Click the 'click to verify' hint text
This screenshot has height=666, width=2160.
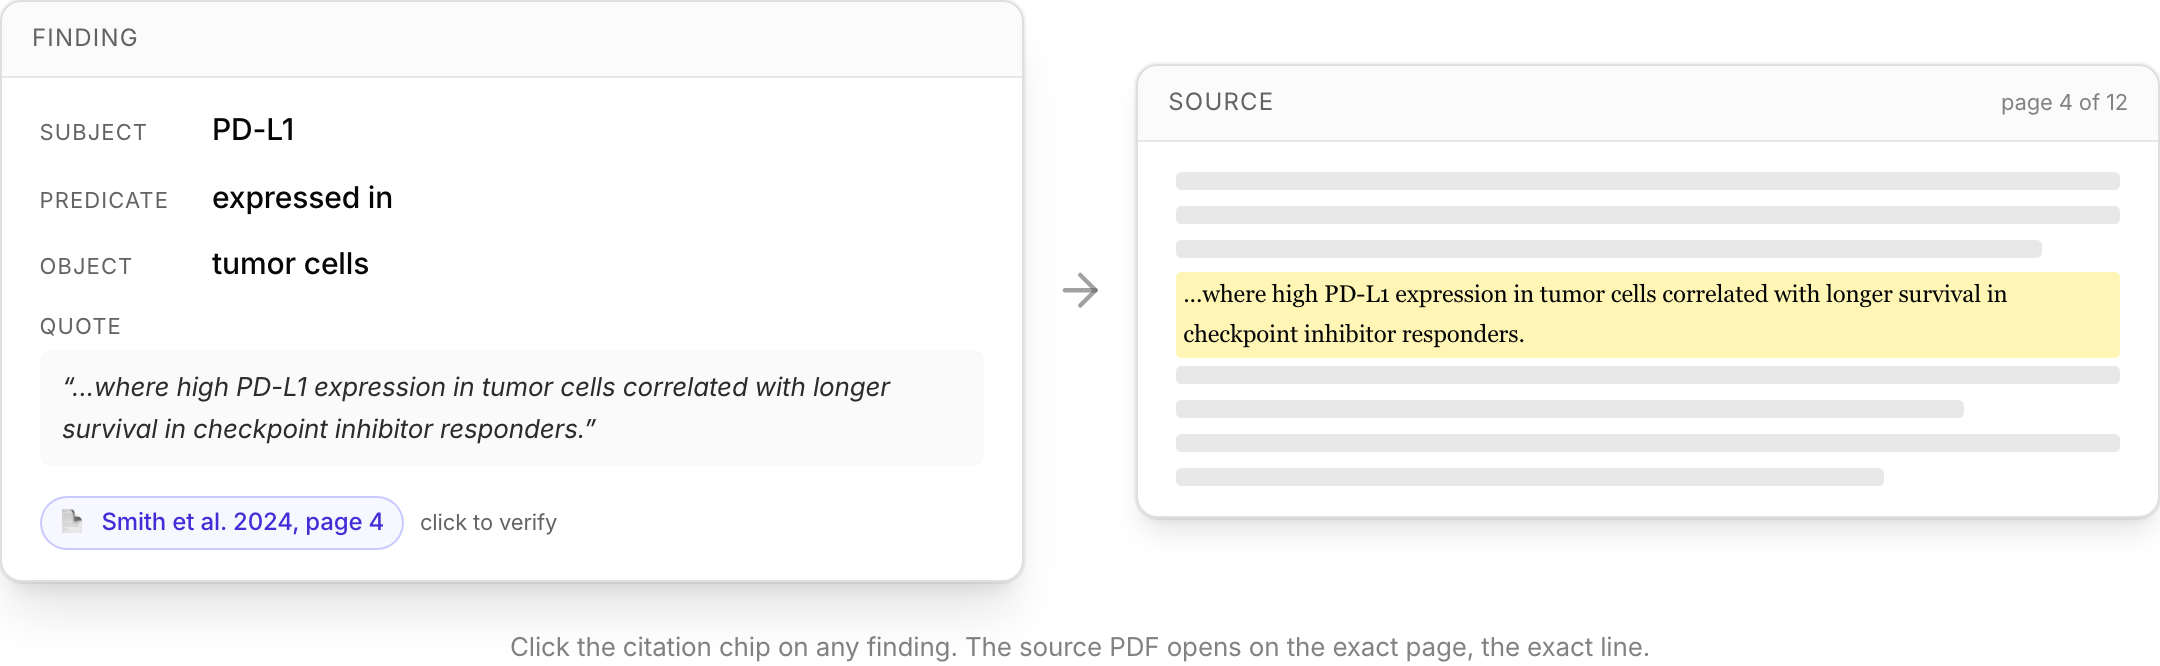coord(488,523)
